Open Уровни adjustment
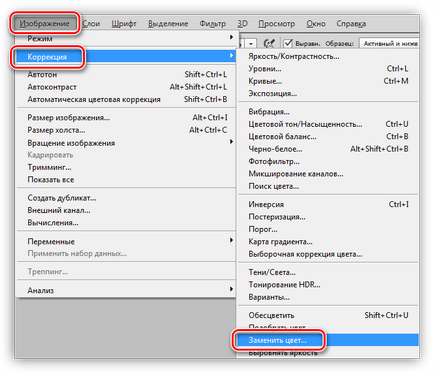This screenshot has height=373, width=434. point(328,69)
